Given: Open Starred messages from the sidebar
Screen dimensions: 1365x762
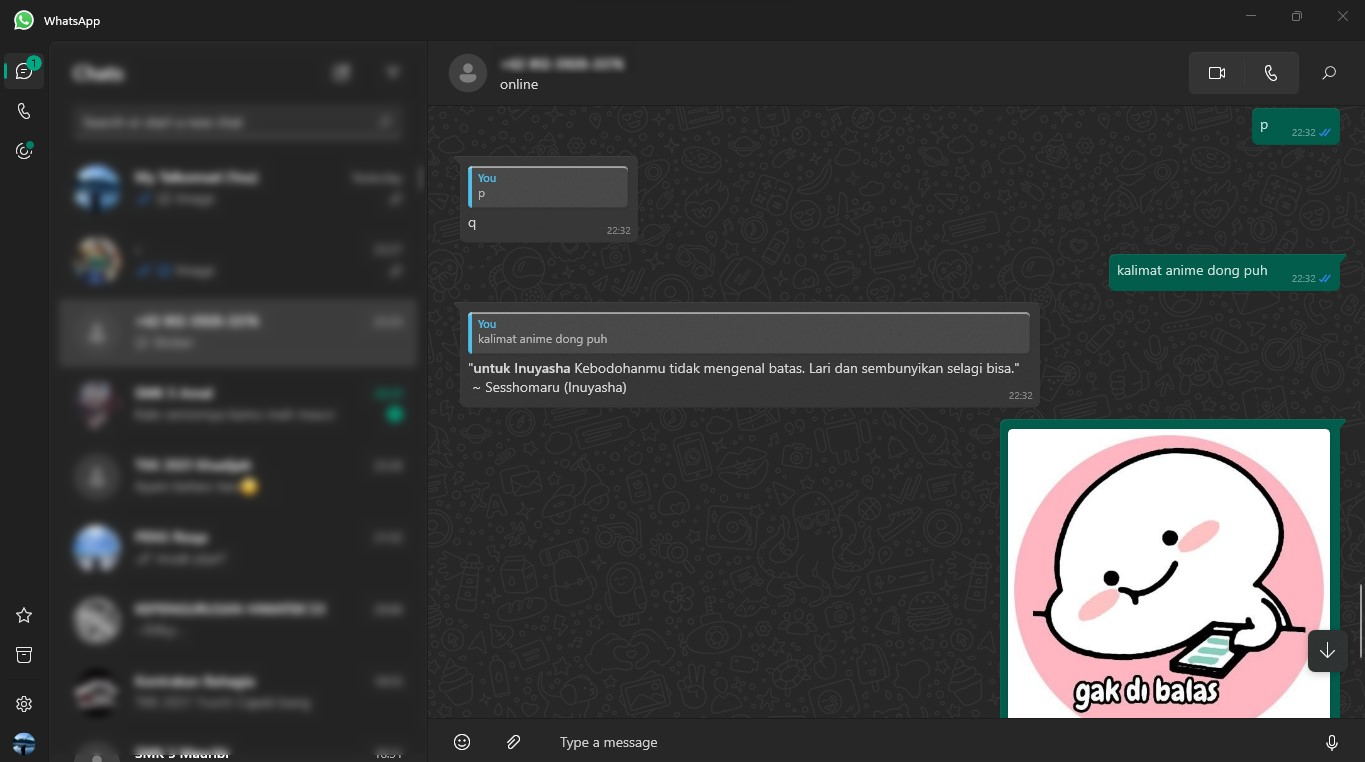Looking at the screenshot, I should [24, 615].
